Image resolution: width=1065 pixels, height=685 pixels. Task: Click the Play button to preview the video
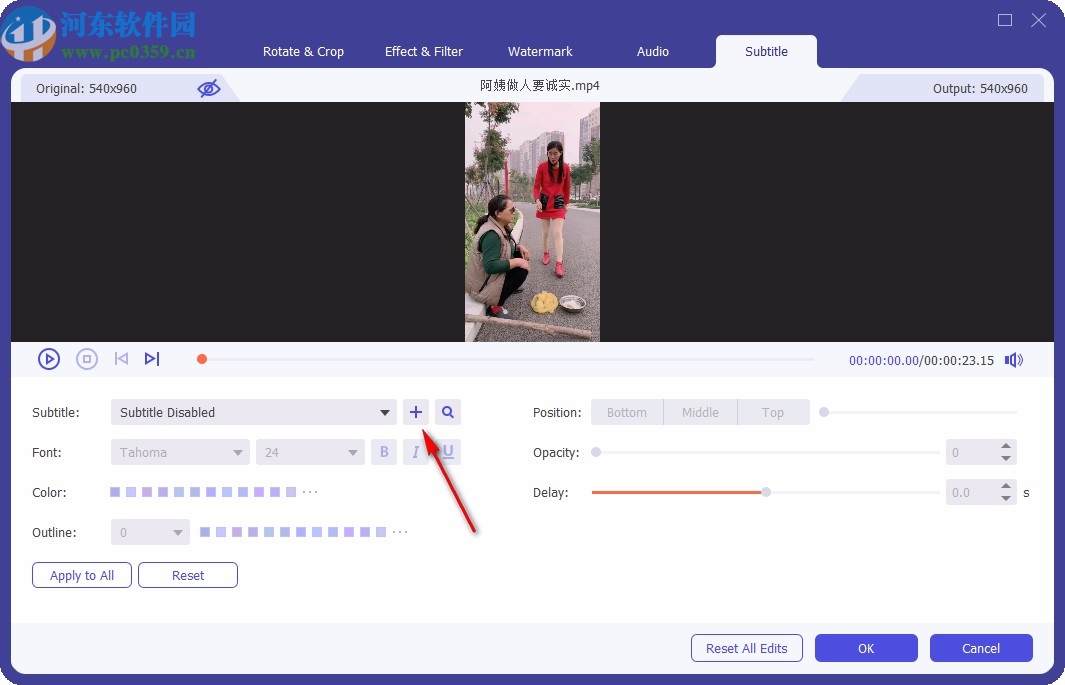48,358
